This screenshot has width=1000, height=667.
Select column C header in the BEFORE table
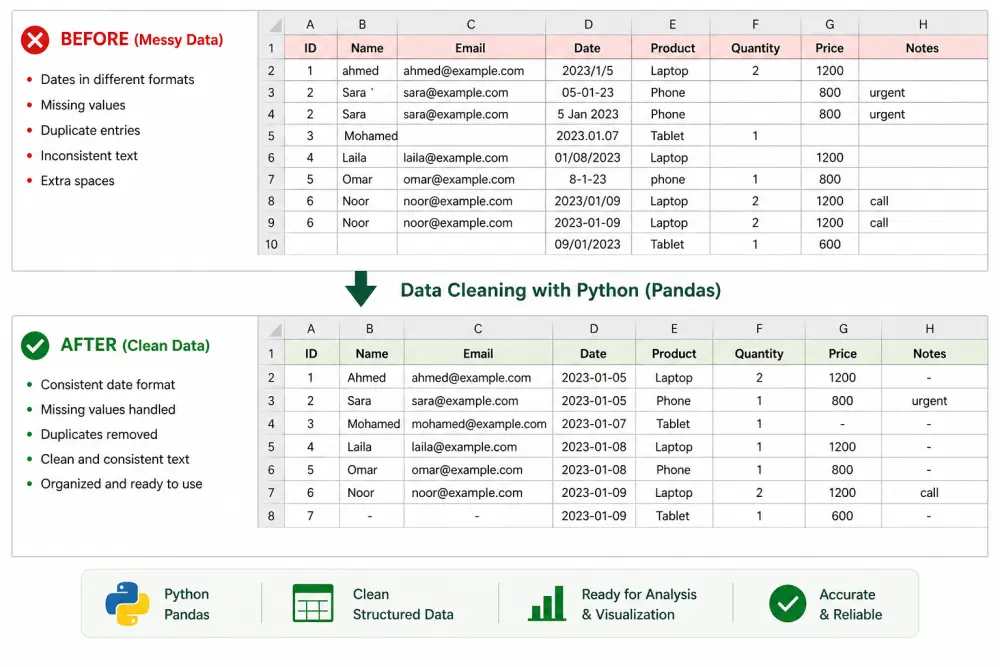[x=471, y=25]
